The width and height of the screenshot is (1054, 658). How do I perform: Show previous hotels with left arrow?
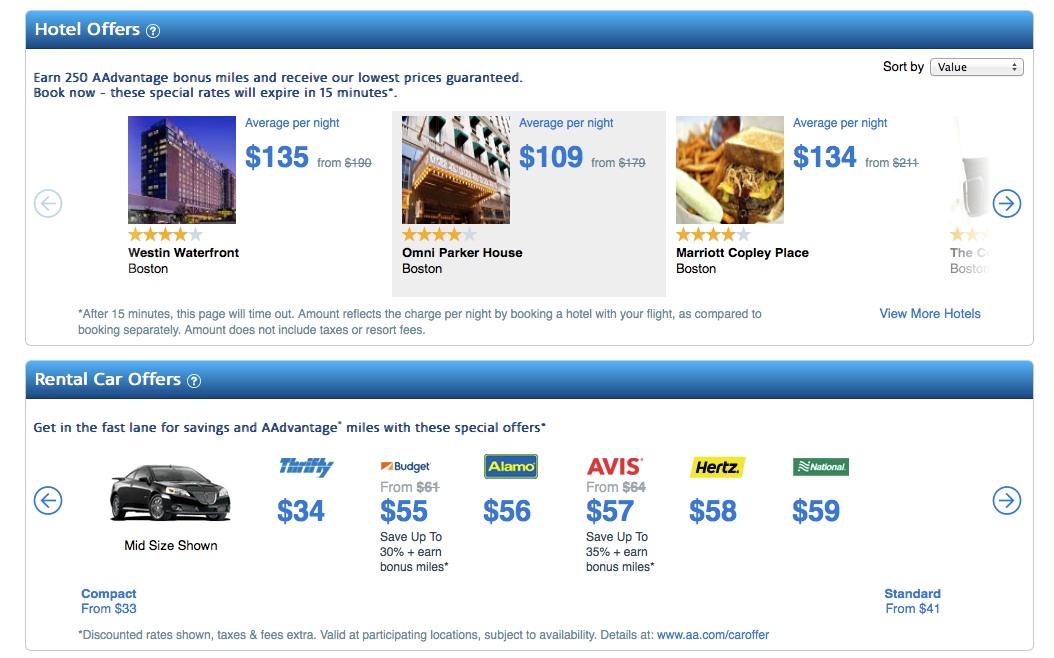pyautogui.click(x=48, y=204)
